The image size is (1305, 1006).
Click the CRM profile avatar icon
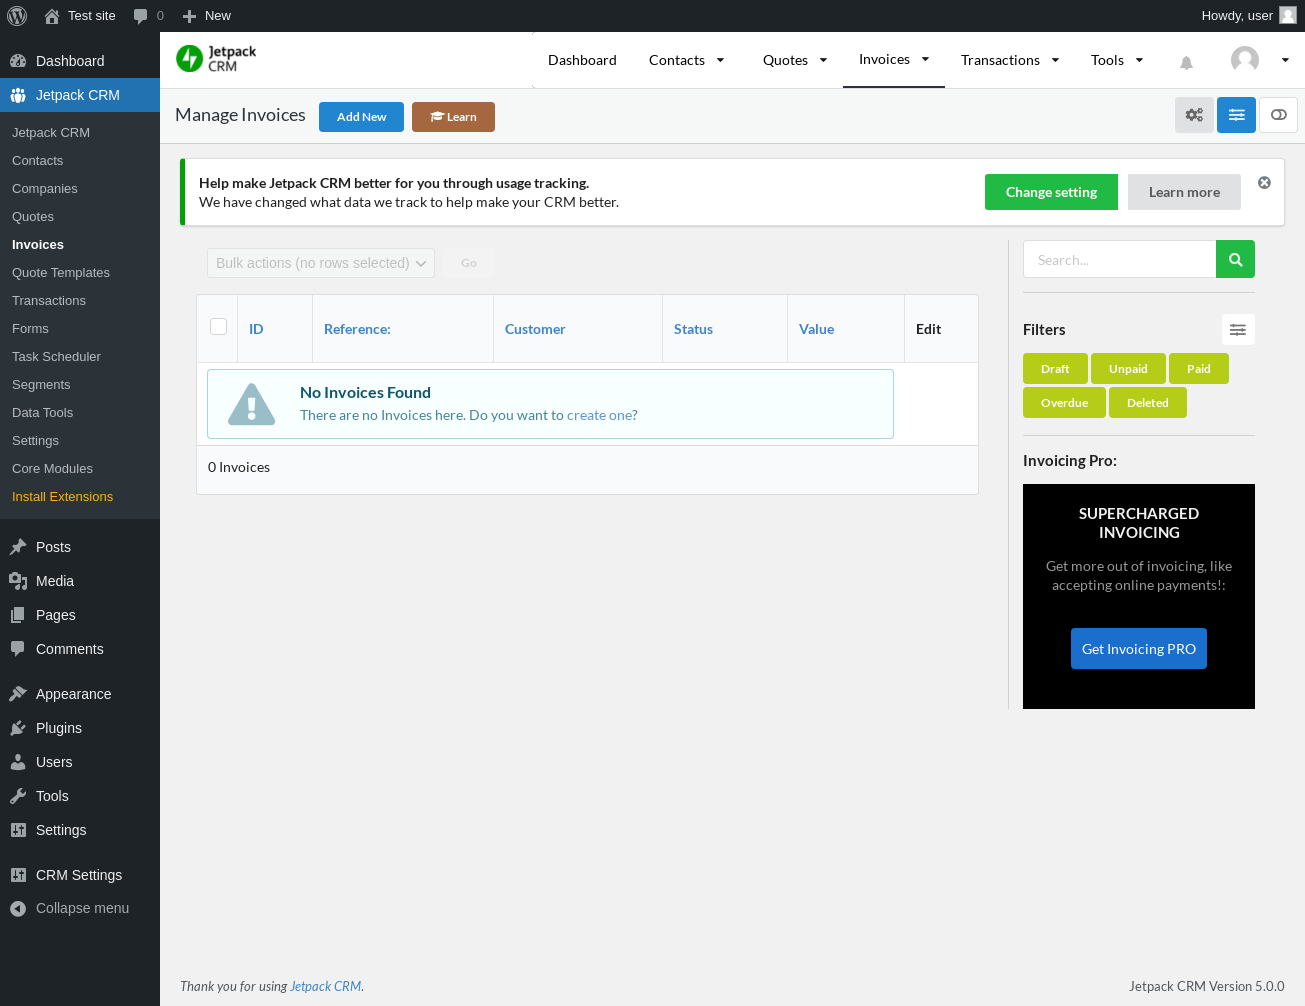[1245, 60]
